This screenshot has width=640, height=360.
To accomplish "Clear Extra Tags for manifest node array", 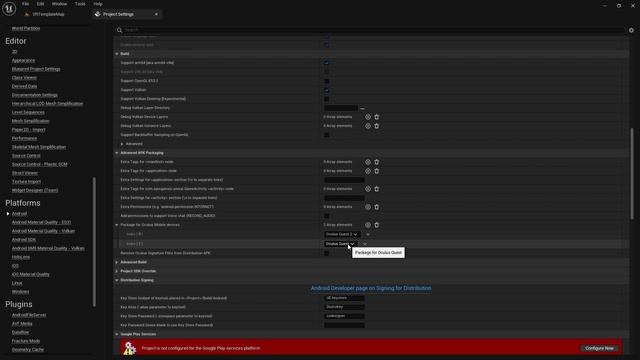I will [x=376, y=162].
